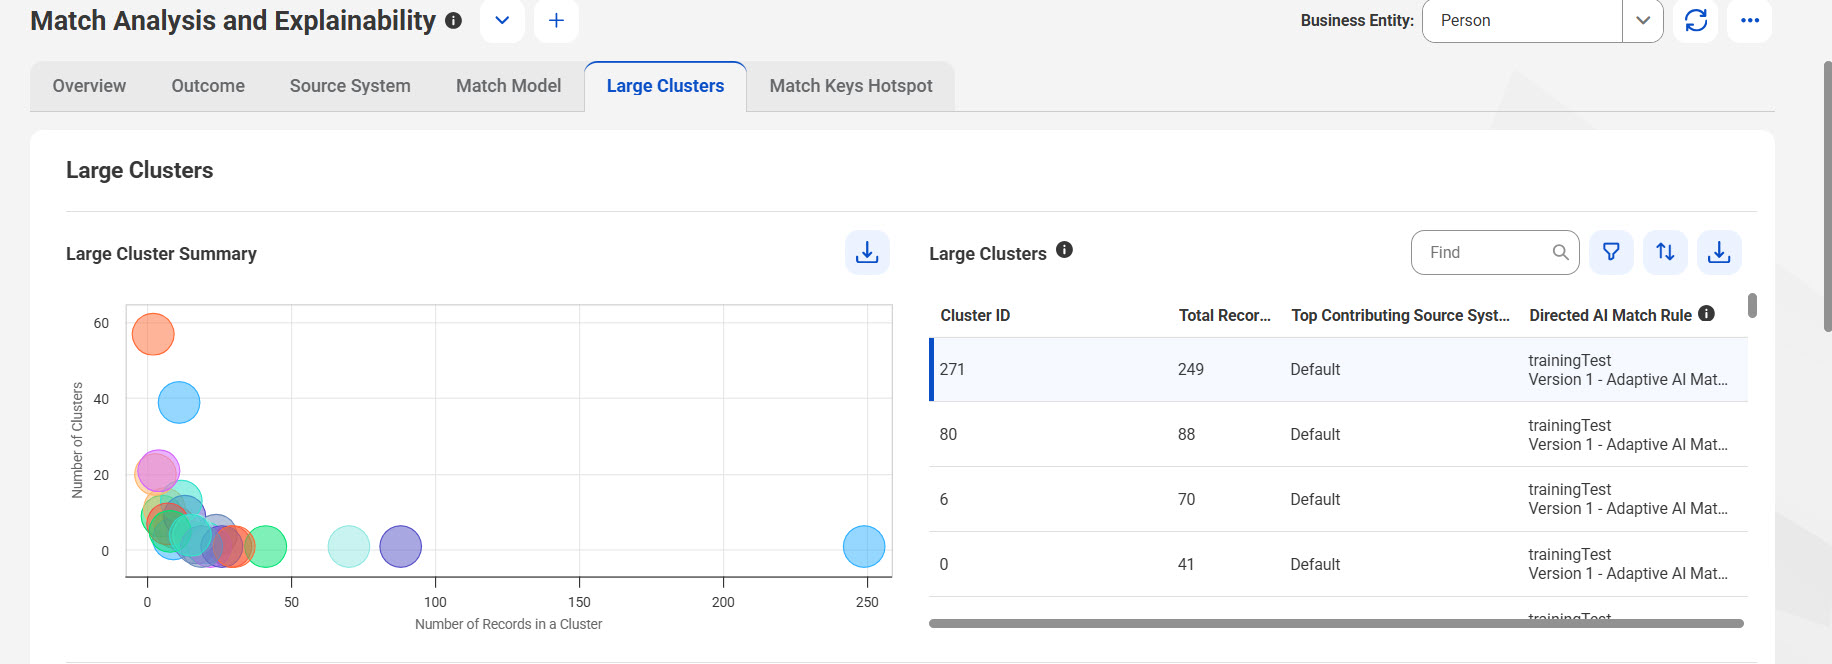Click the page's vertical scrollbar
The width and height of the screenshot is (1832, 664).
click(x=1827, y=196)
